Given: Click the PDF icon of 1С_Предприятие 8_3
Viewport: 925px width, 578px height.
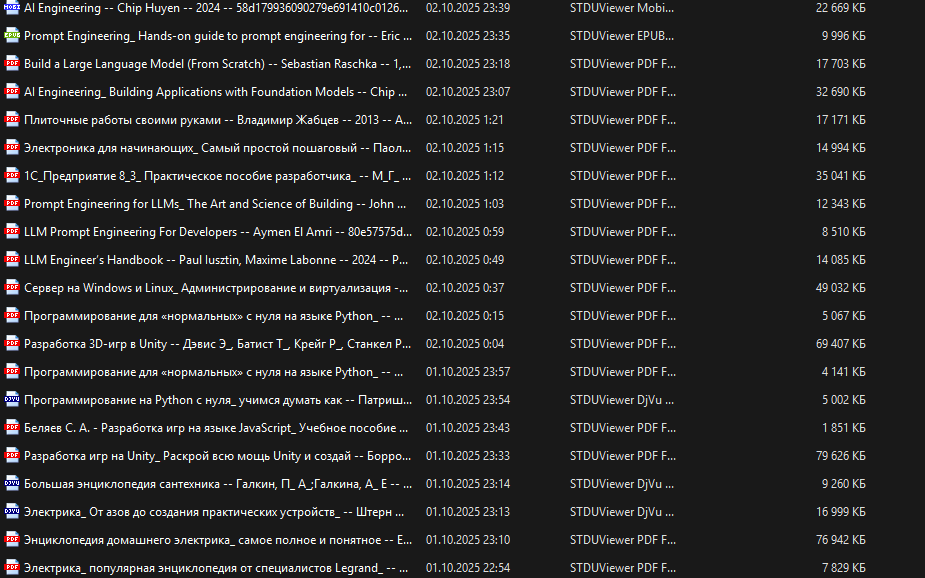Looking at the screenshot, I should [x=12, y=176].
